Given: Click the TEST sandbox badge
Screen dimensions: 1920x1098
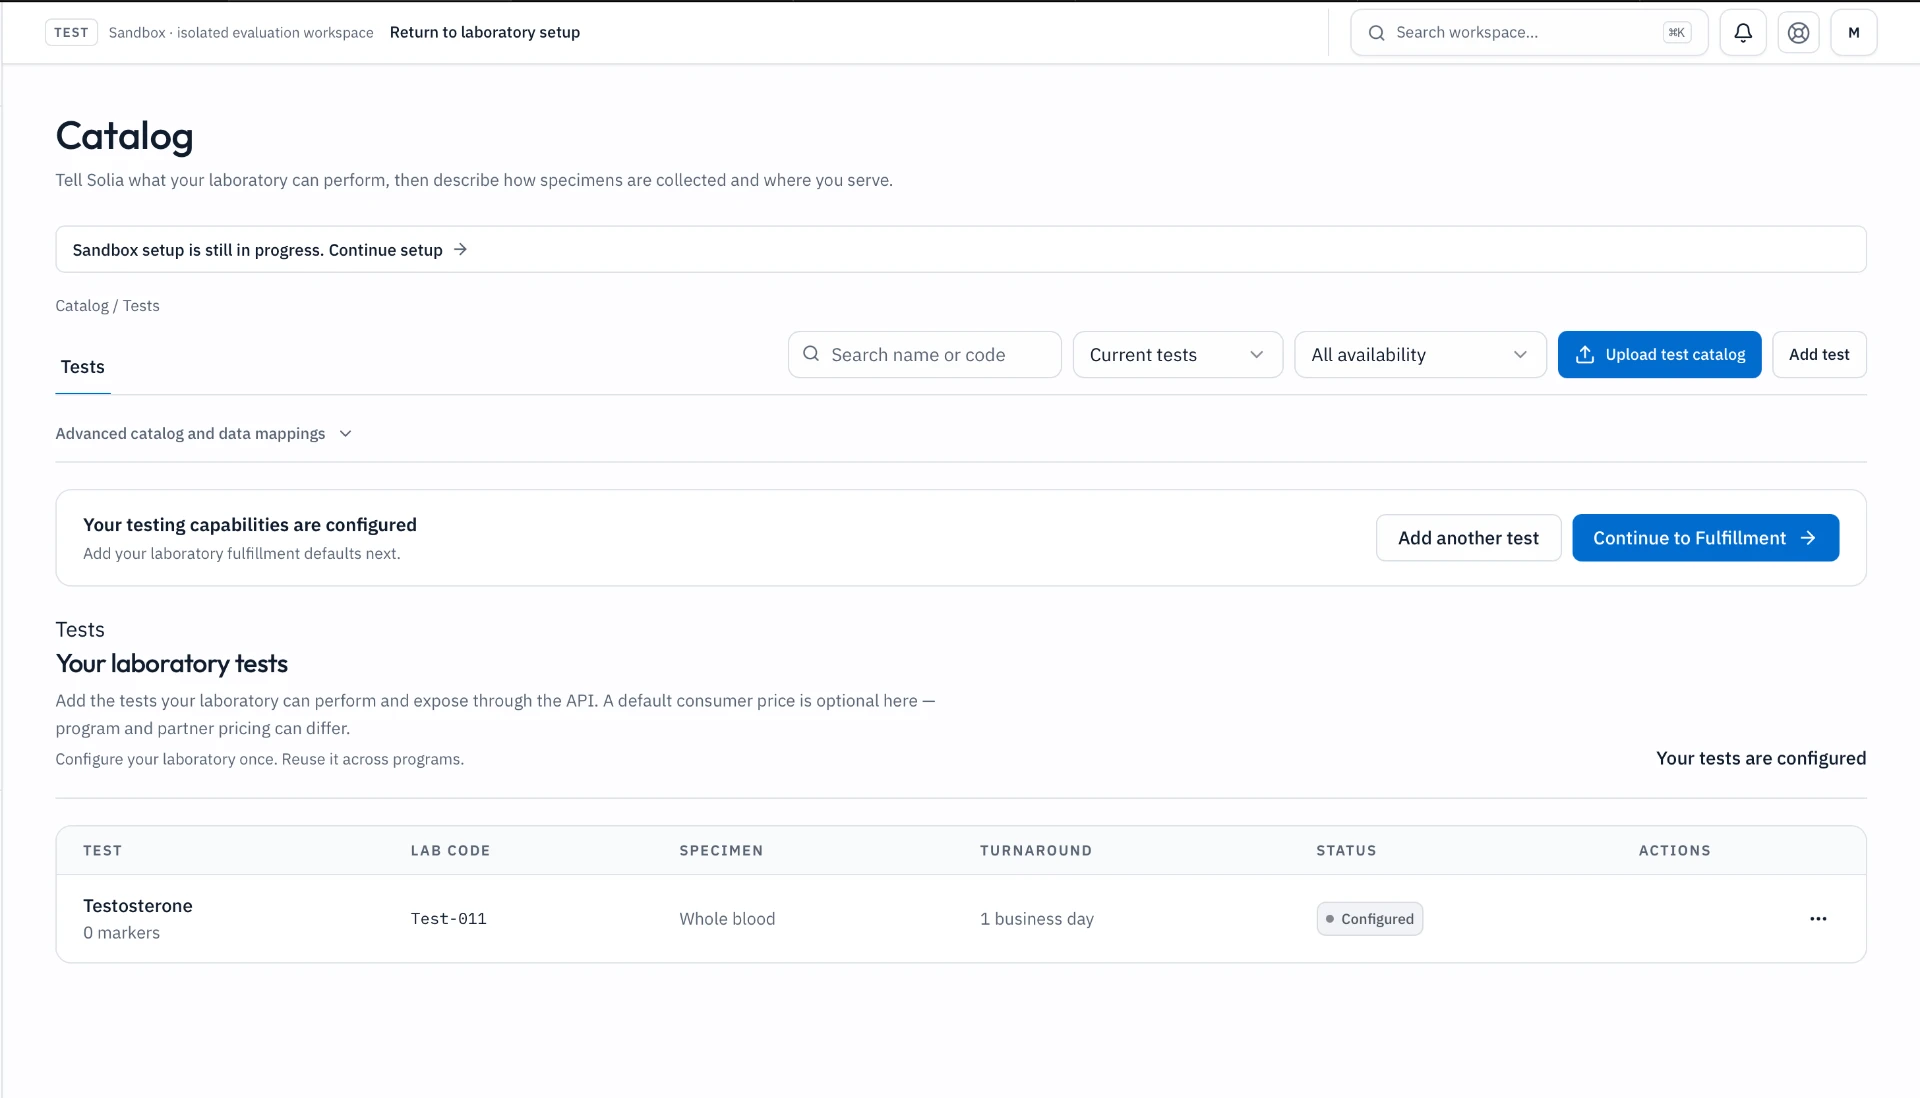Looking at the screenshot, I should tap(71, 33).
